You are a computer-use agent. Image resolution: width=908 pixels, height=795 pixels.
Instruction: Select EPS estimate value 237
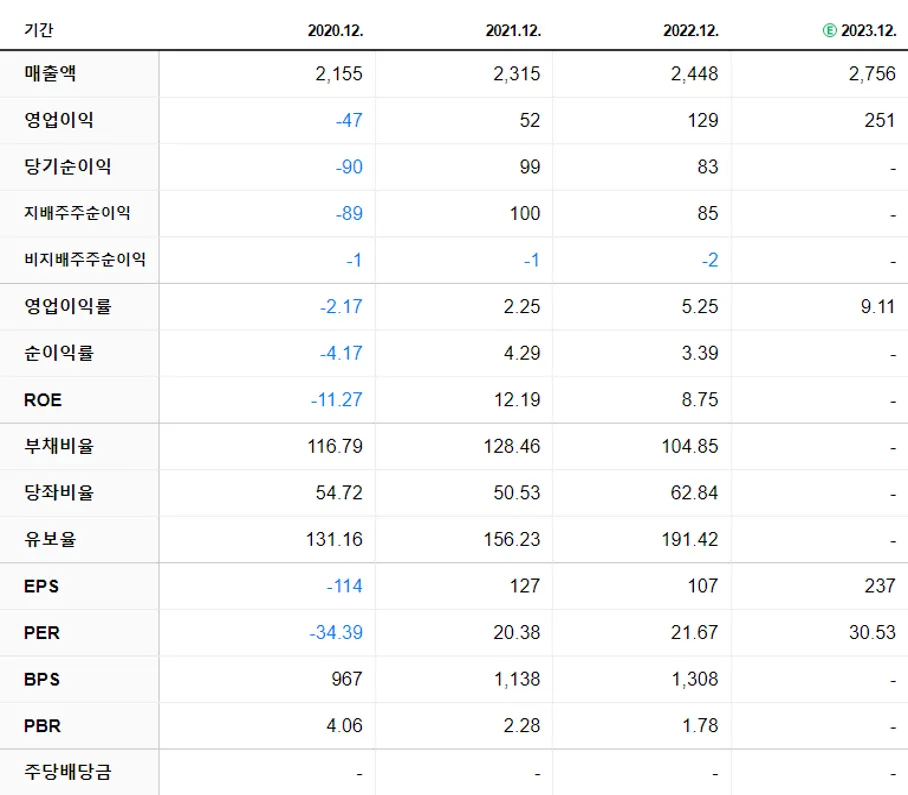(880, 586)
